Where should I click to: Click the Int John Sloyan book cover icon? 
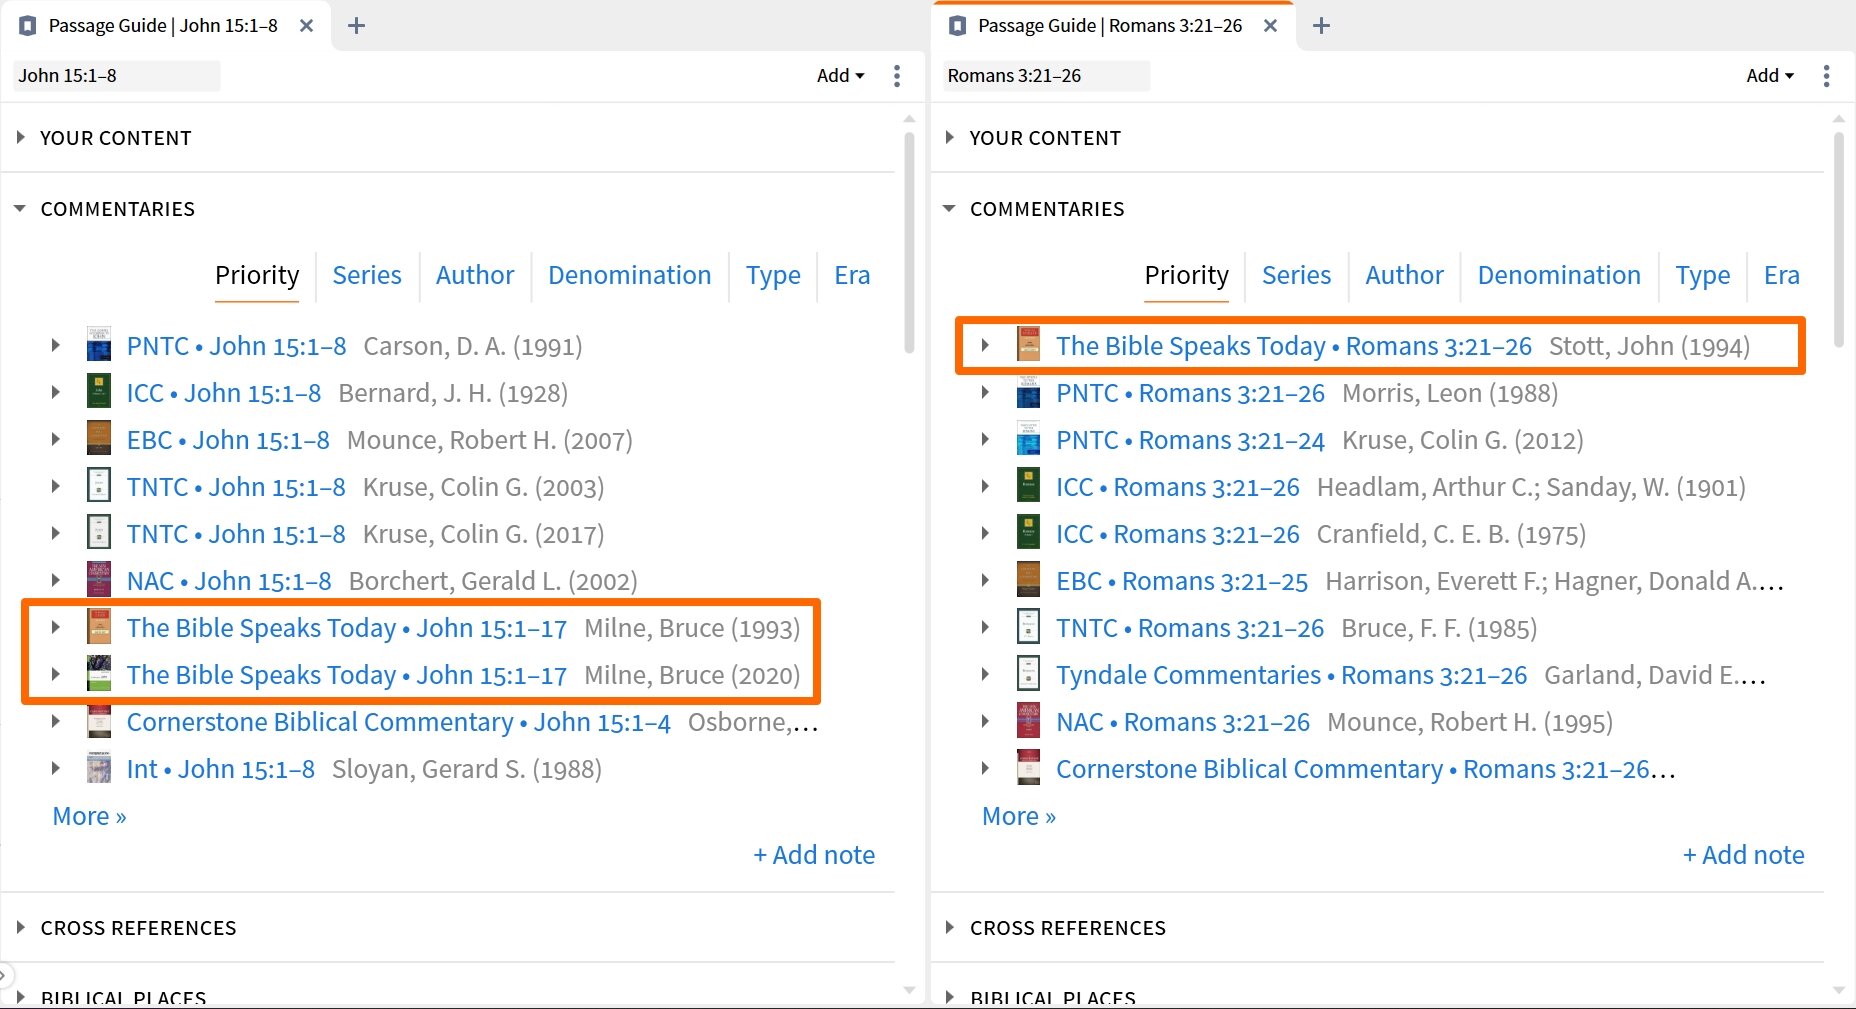pos(99,769)
